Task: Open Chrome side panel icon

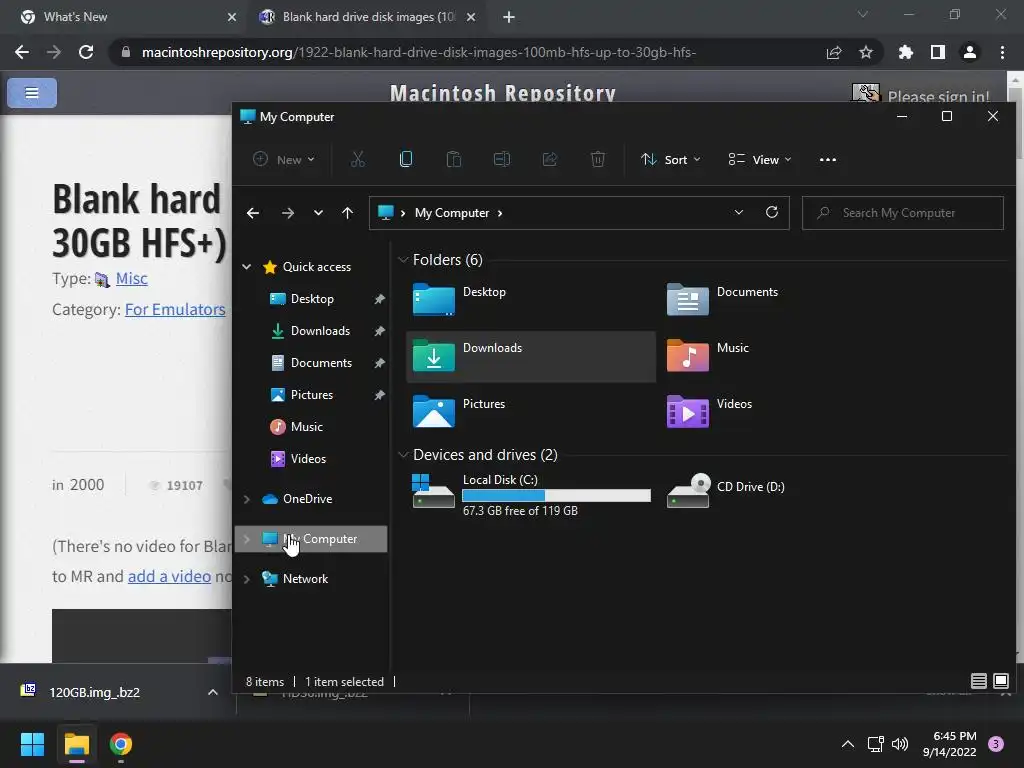Action: (938, 52)
